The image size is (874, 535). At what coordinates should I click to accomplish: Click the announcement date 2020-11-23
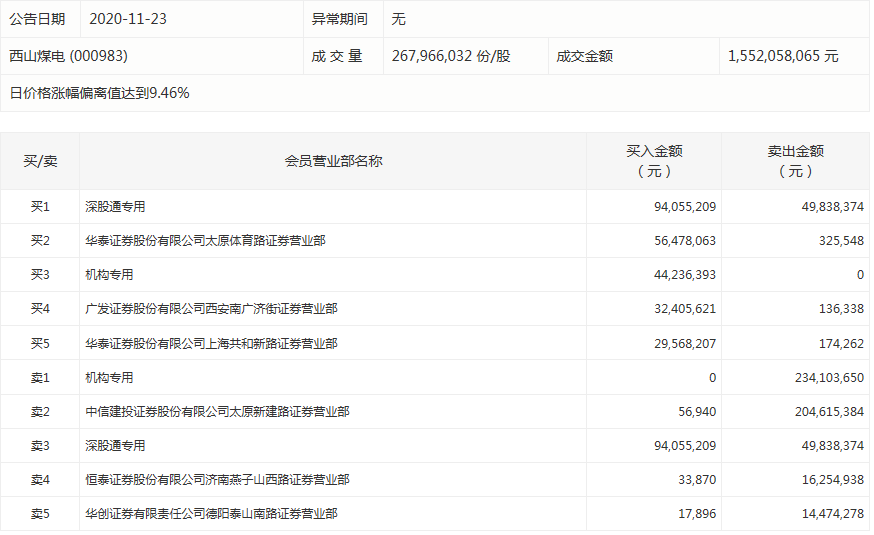(x=126, y=19)
